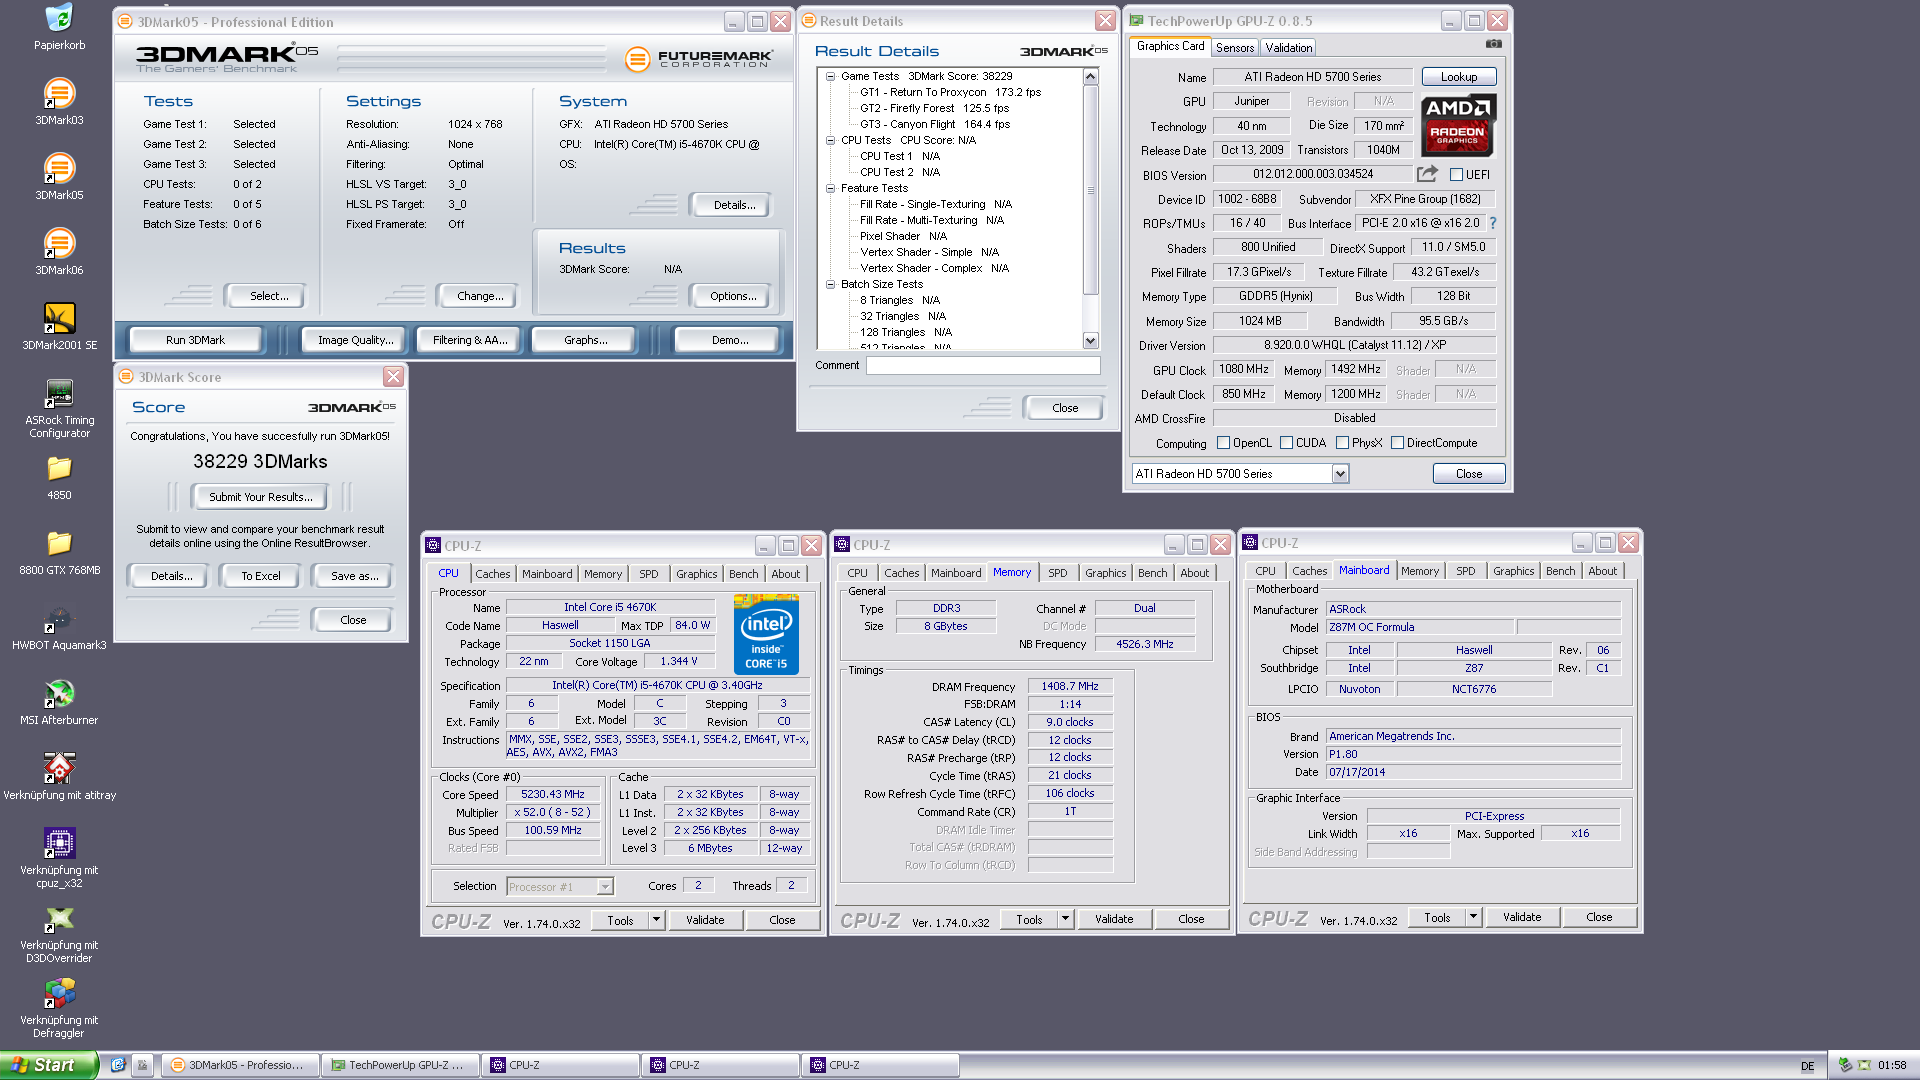Launch HWBOT Aquamark3 shortcut

click(59, 626)
